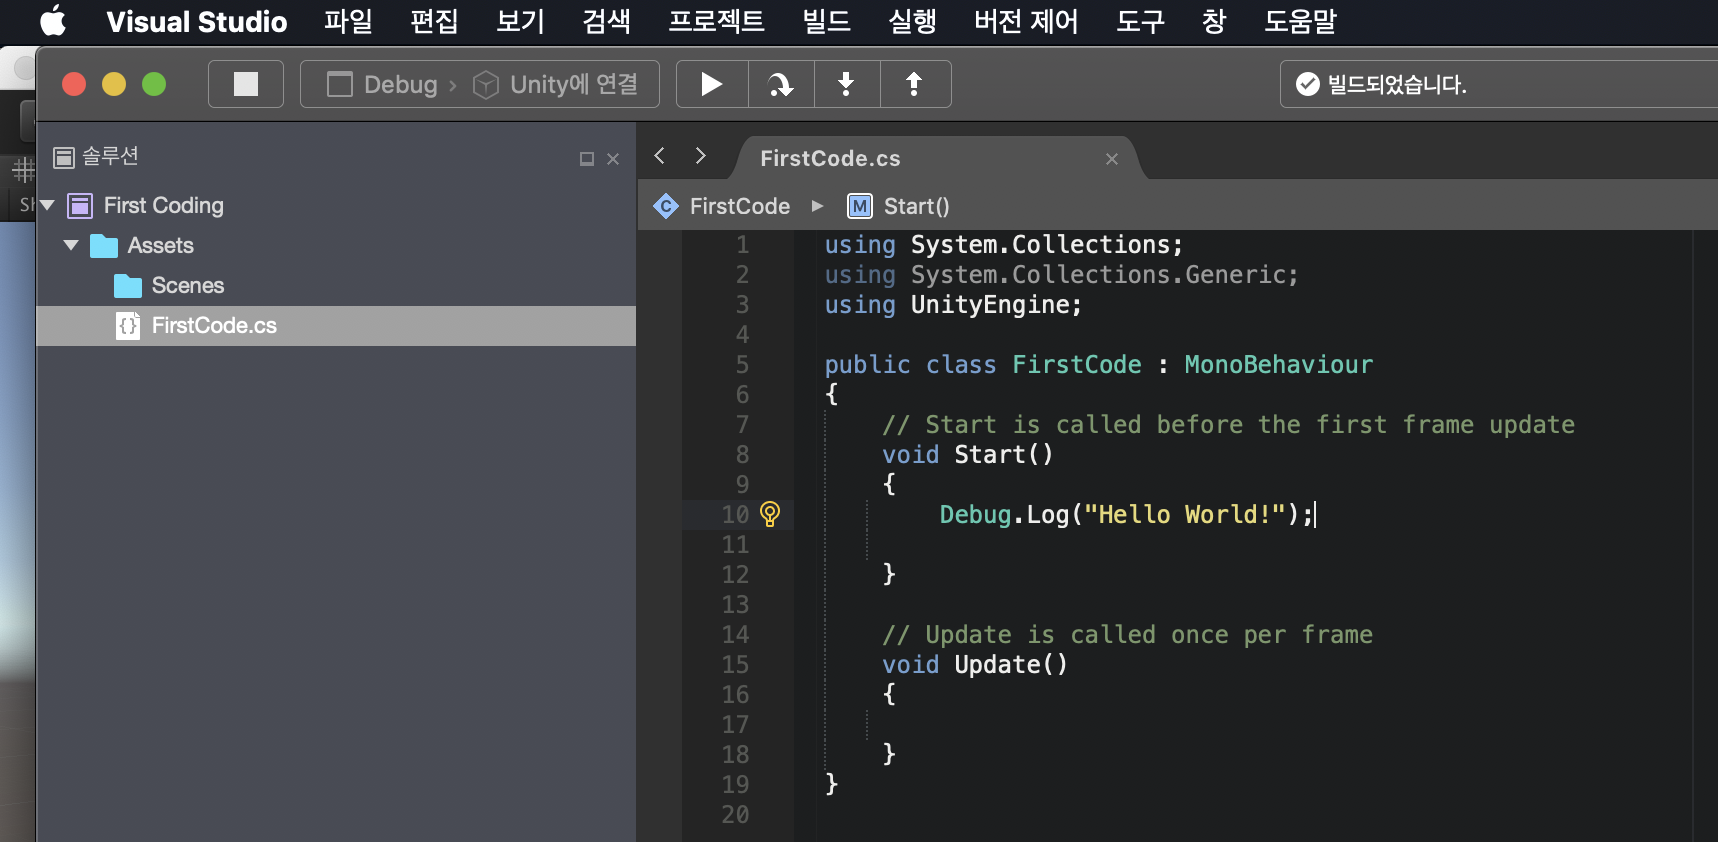Click line number 1 in the gutter
This screenshot has height=842, width=1718.
pyautogui.click(x=742, y=244)
